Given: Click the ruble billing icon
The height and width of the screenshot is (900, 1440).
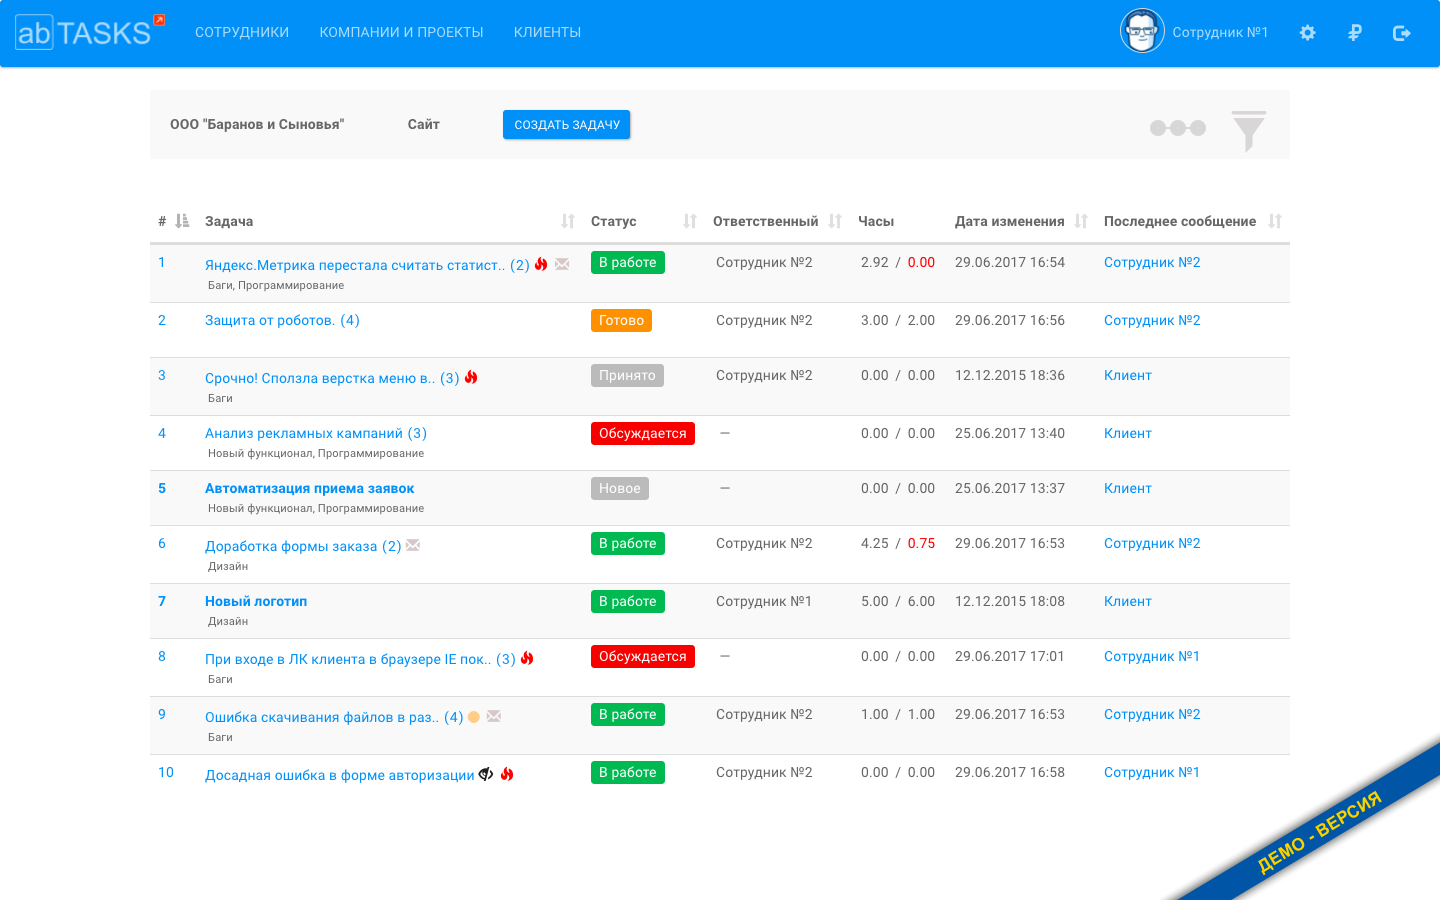Looking at the screenshot, I should (1354, 32).
